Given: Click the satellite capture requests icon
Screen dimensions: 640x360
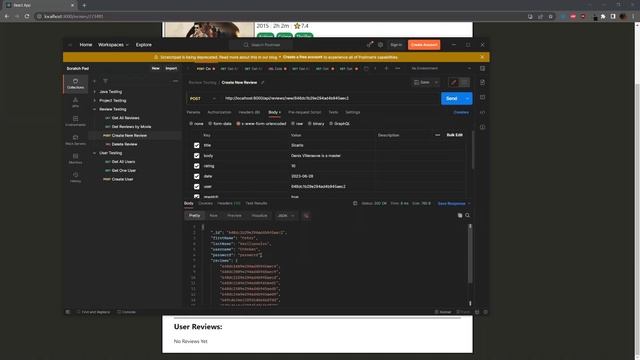Looking at the screenshot, I should 370,45.
